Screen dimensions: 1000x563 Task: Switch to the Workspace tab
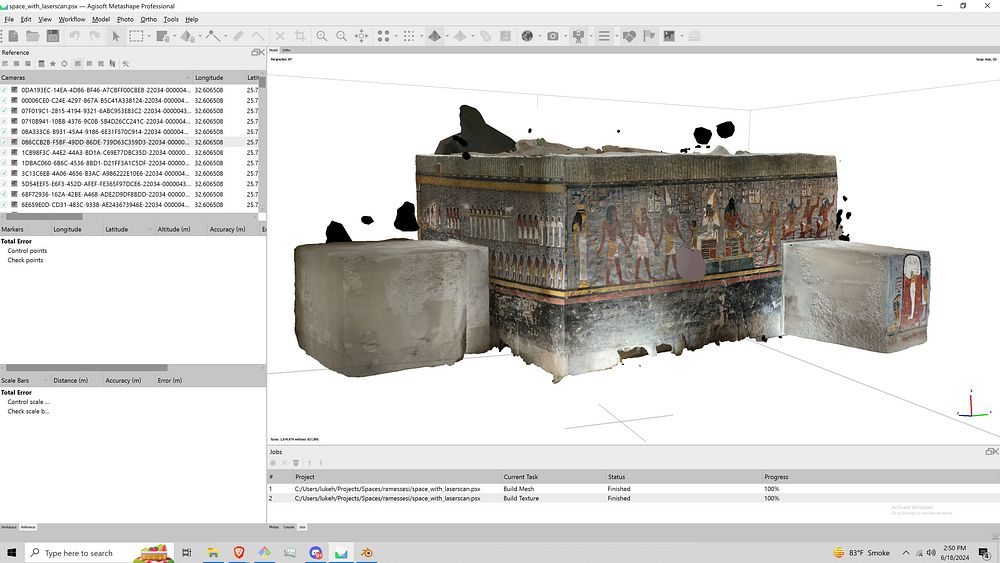[9, 526]
